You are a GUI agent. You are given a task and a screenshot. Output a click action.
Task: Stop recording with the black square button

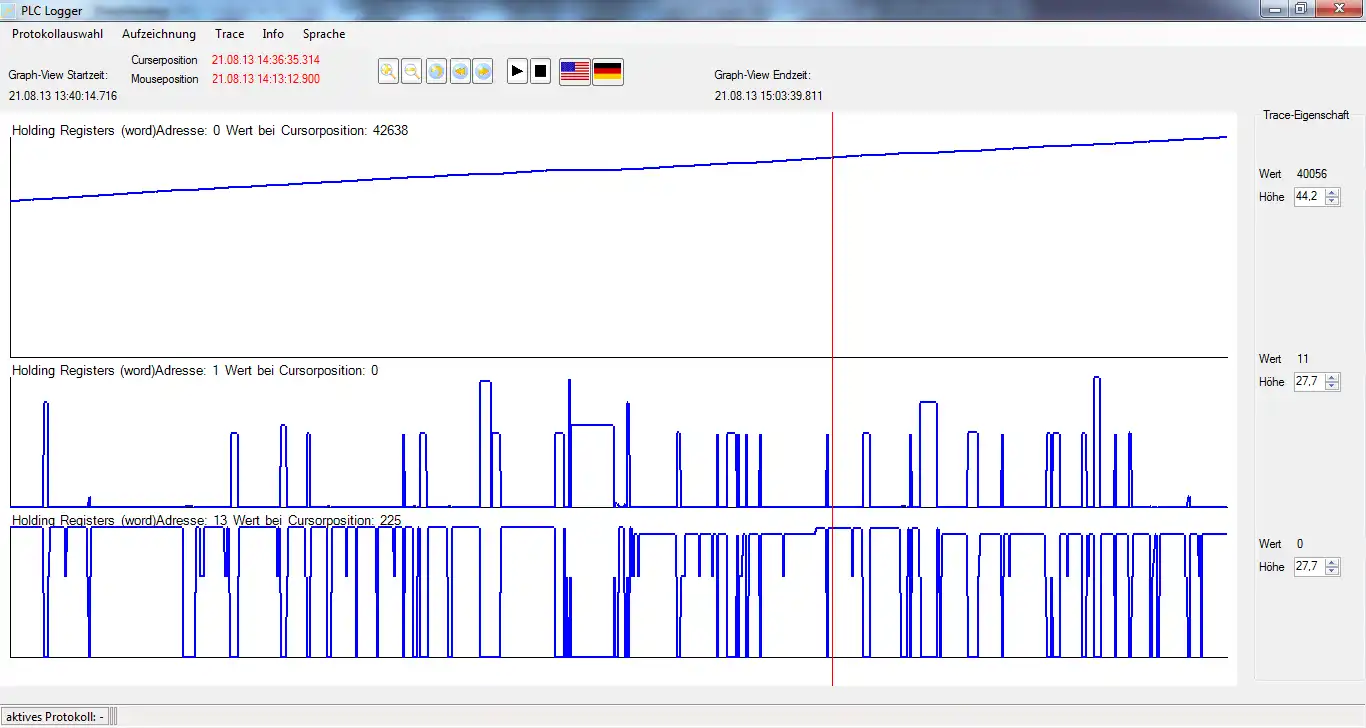(541, 72)
